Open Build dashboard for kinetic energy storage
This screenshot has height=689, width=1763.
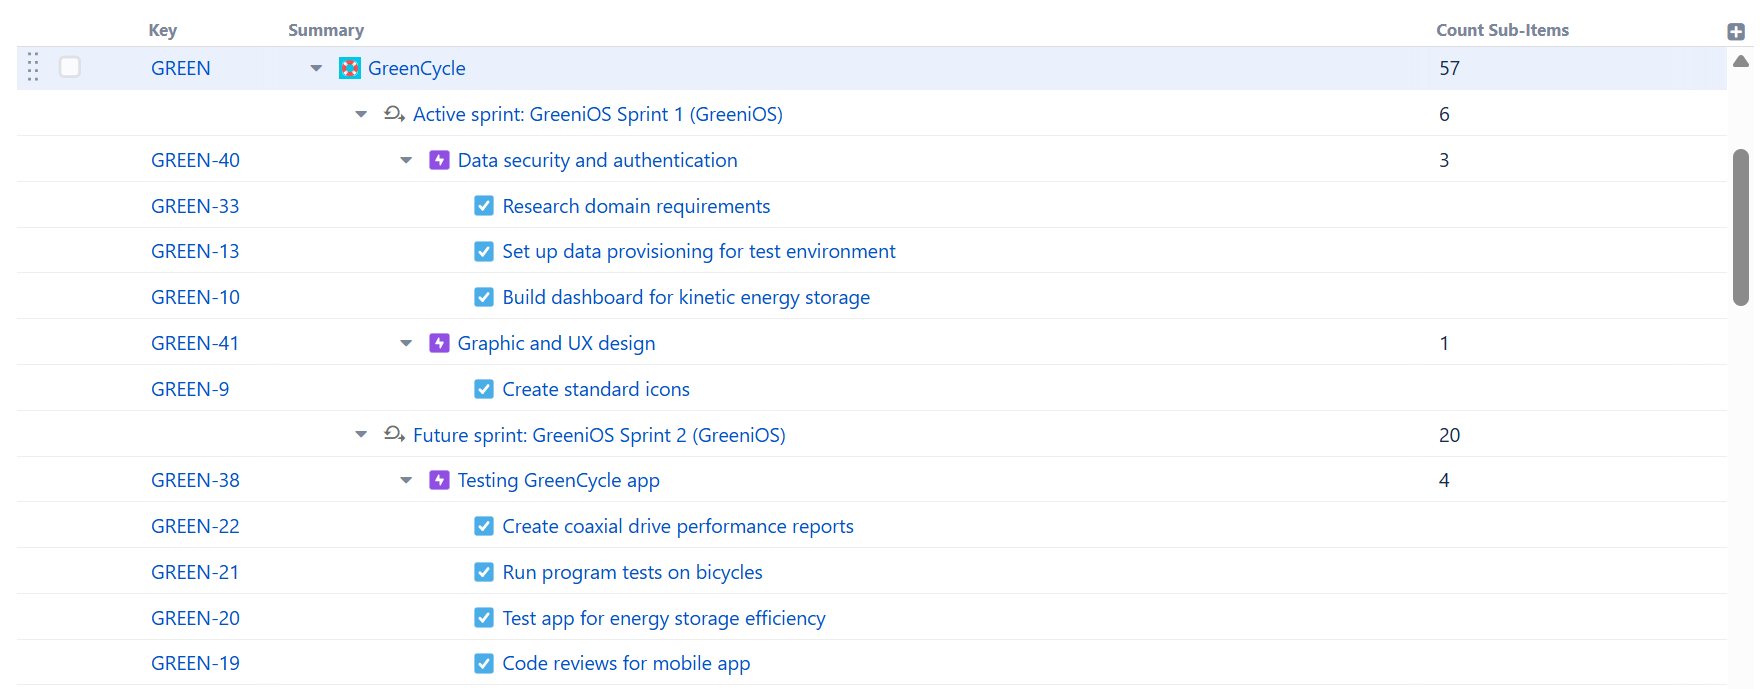tap(686, 297)
